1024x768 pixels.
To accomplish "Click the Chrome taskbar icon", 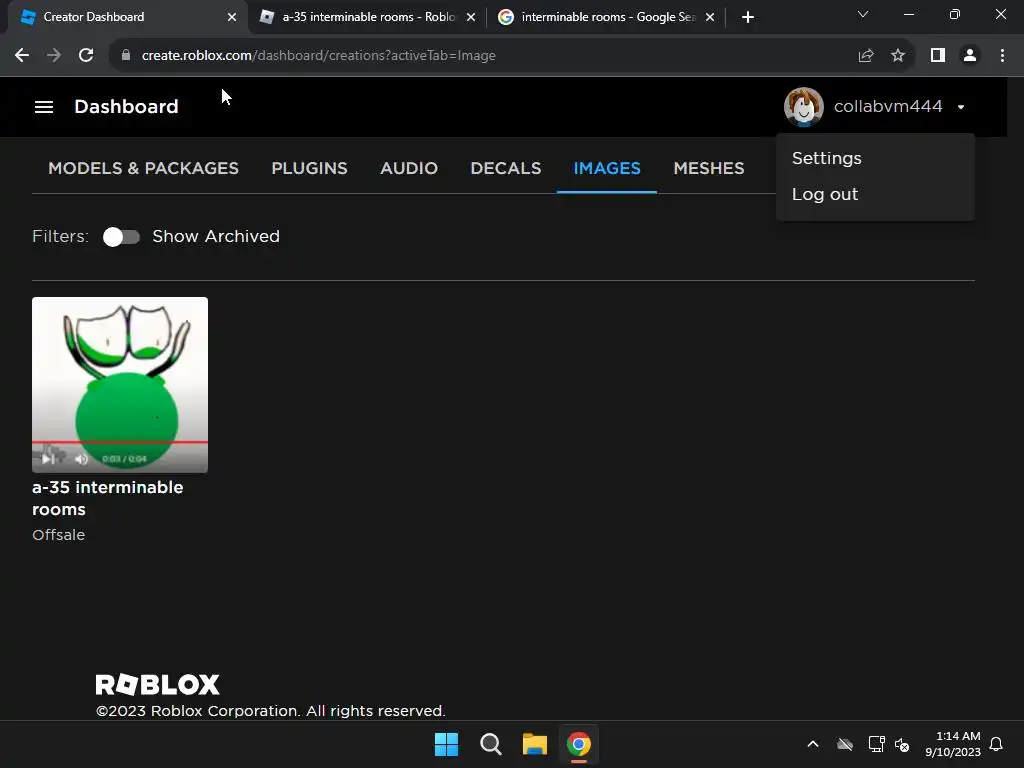I will [x=579, y=744].
